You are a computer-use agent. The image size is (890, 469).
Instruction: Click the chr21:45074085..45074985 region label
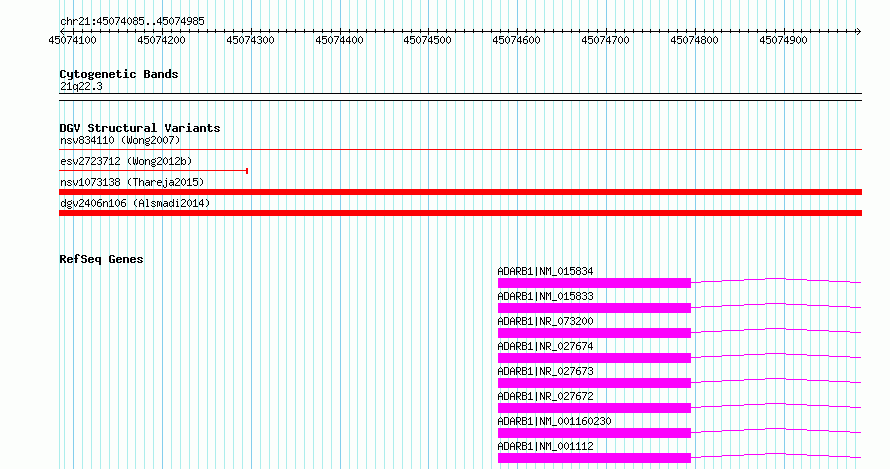pos(132,21)
